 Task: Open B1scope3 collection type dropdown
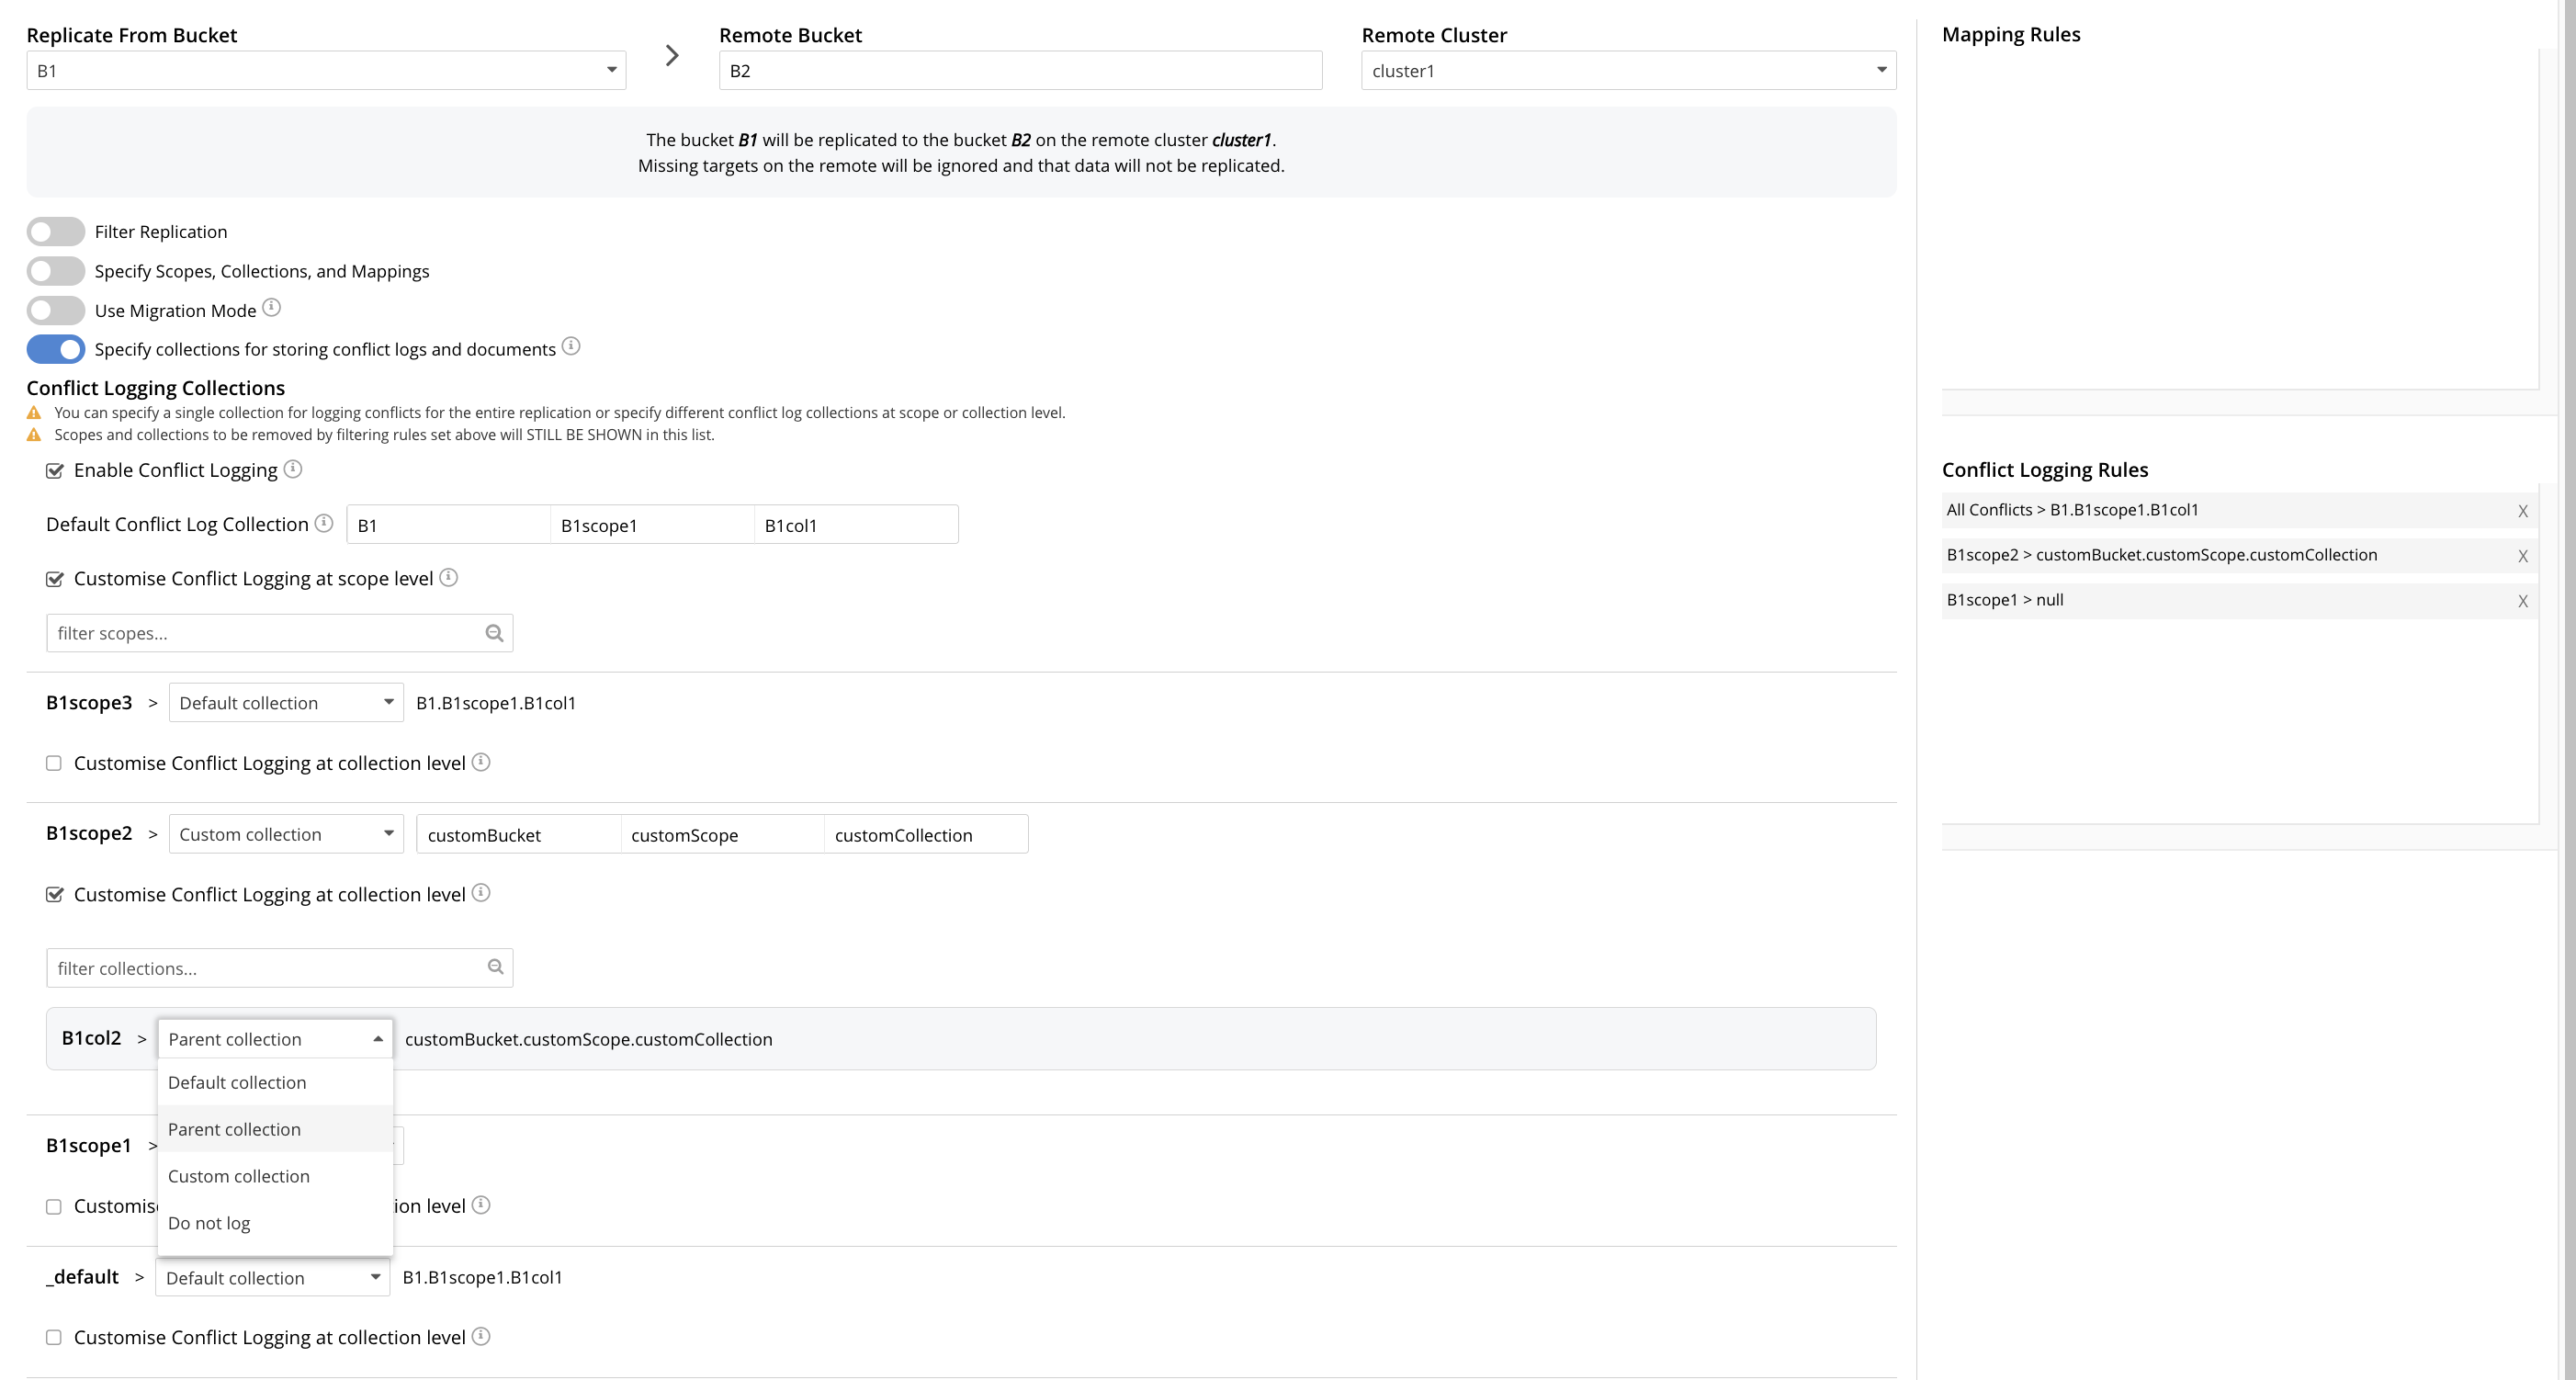286,703
